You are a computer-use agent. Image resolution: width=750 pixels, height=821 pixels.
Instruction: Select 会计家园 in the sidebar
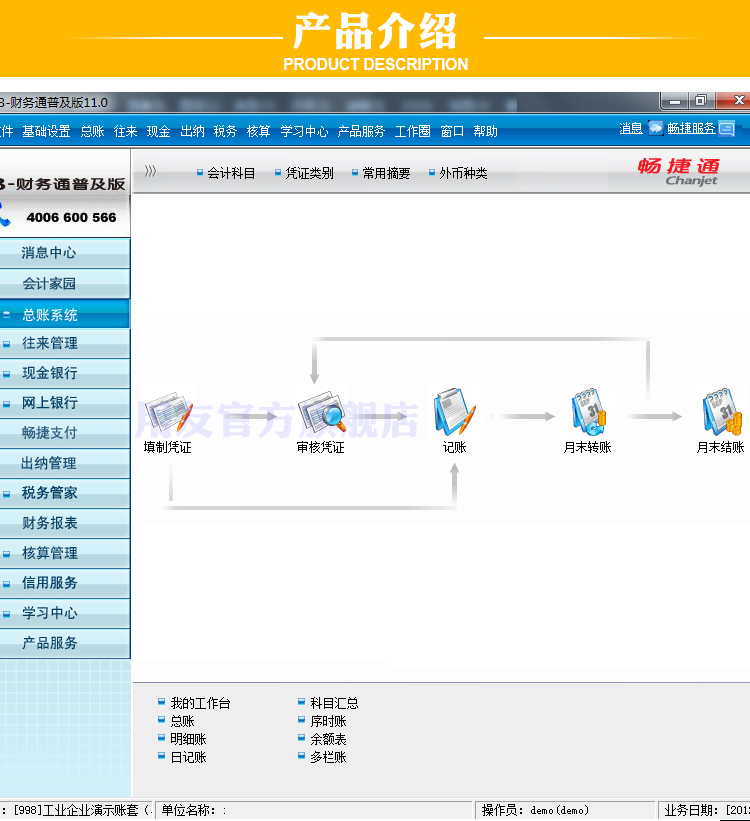pos(64,283)
